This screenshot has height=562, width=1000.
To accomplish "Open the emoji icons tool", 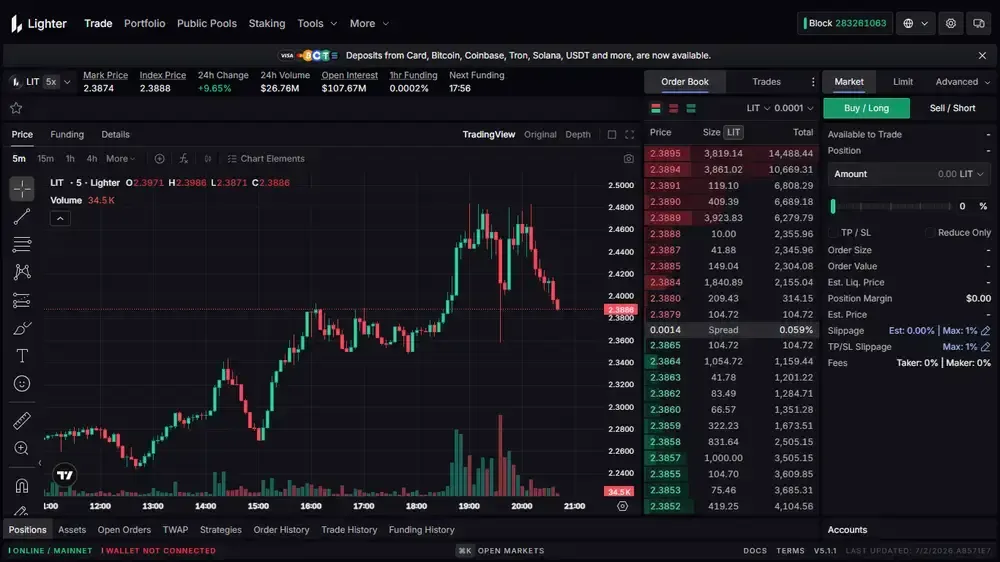I will 22,383.
